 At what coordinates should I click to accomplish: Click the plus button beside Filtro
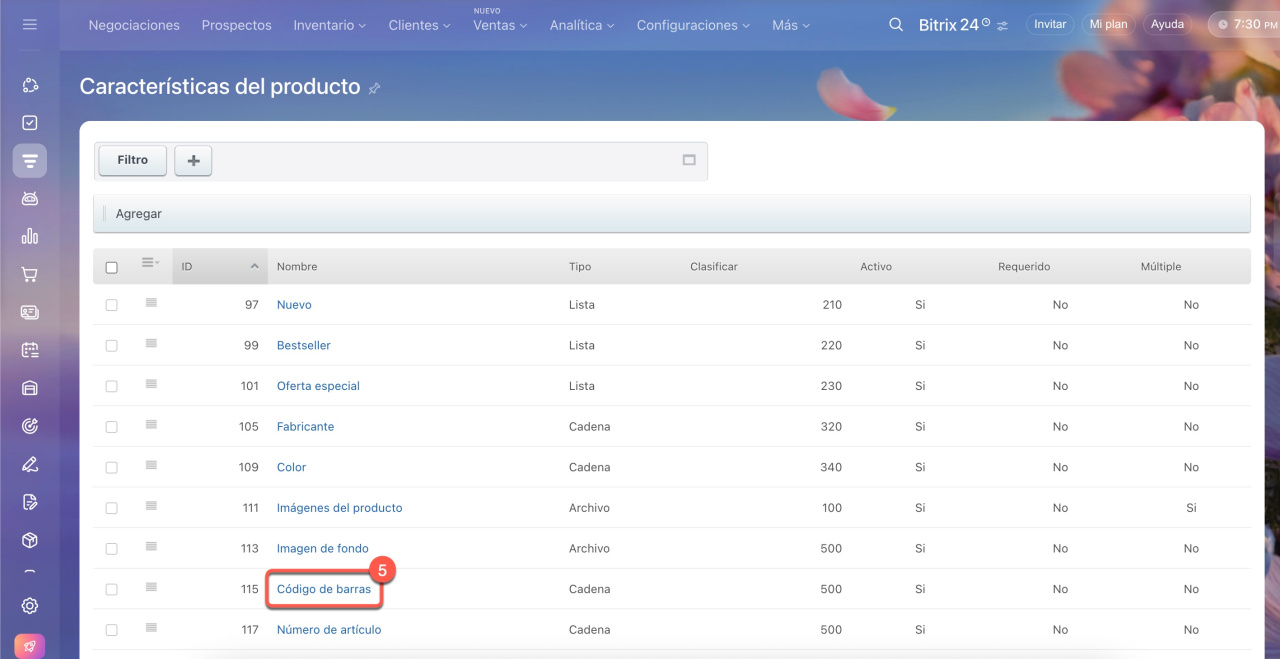pyautogui.click(x=193, y=160)
